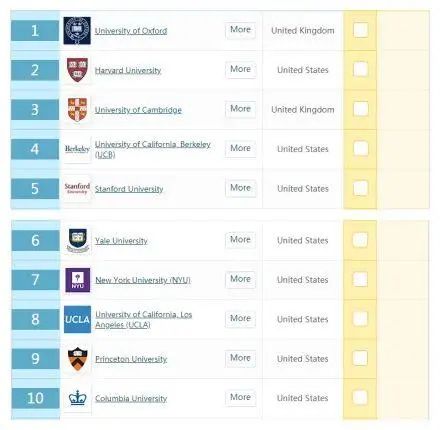Screen dimensions: 440x430
Task: Tick the compare checkbox for Columbia University
Action: pos(360,397)
